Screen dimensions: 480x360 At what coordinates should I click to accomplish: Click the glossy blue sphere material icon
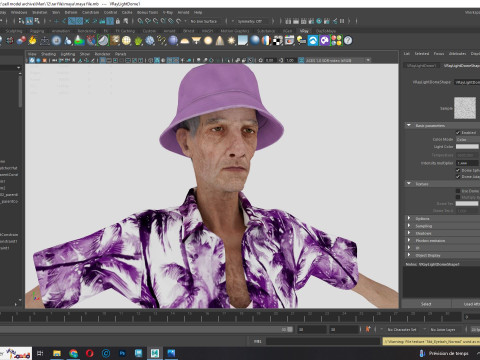[x=255, y=41]
